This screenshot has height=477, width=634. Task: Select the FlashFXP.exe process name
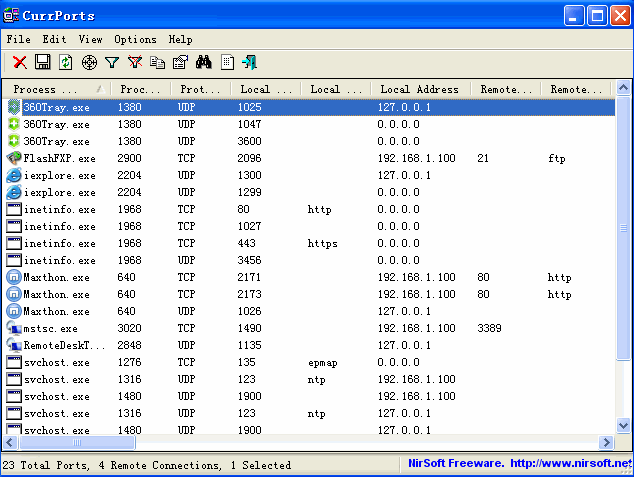(59, 158)
